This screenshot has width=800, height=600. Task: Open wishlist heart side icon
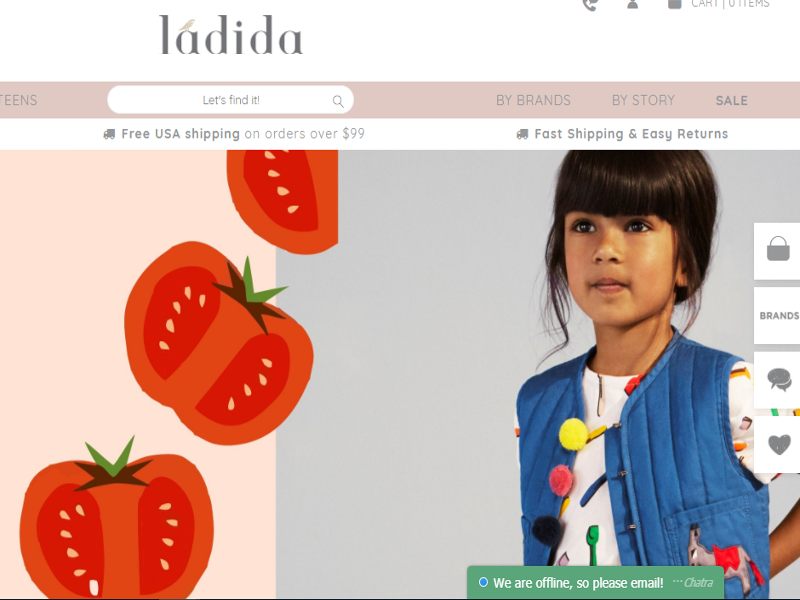[x=778, y=444]
